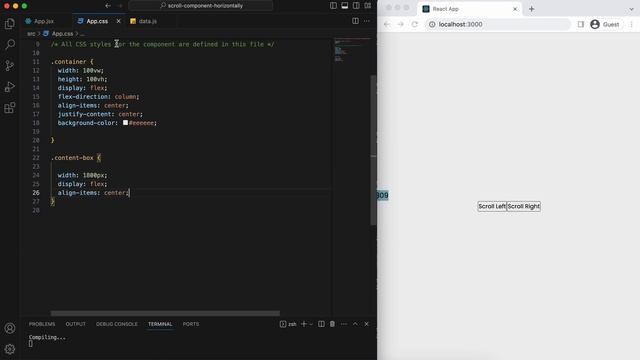Open Guest profile menu
Image resolution: width=640 pixels, height=360 pixels.
(x=605, y=24)
